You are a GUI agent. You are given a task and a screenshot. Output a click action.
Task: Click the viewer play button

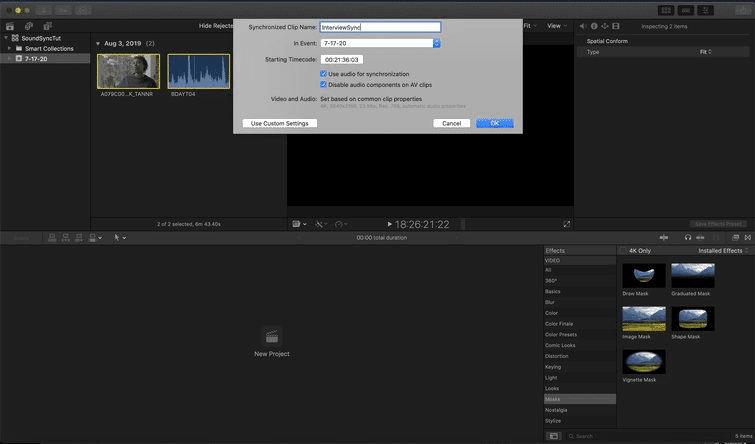[390, 224]
